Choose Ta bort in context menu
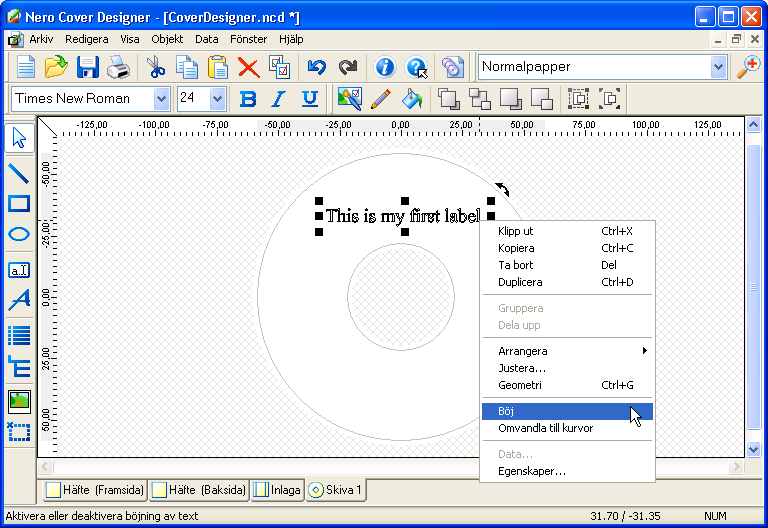This screenshot has height=528, width=768. pyautogui.click(x=567, y=265)
